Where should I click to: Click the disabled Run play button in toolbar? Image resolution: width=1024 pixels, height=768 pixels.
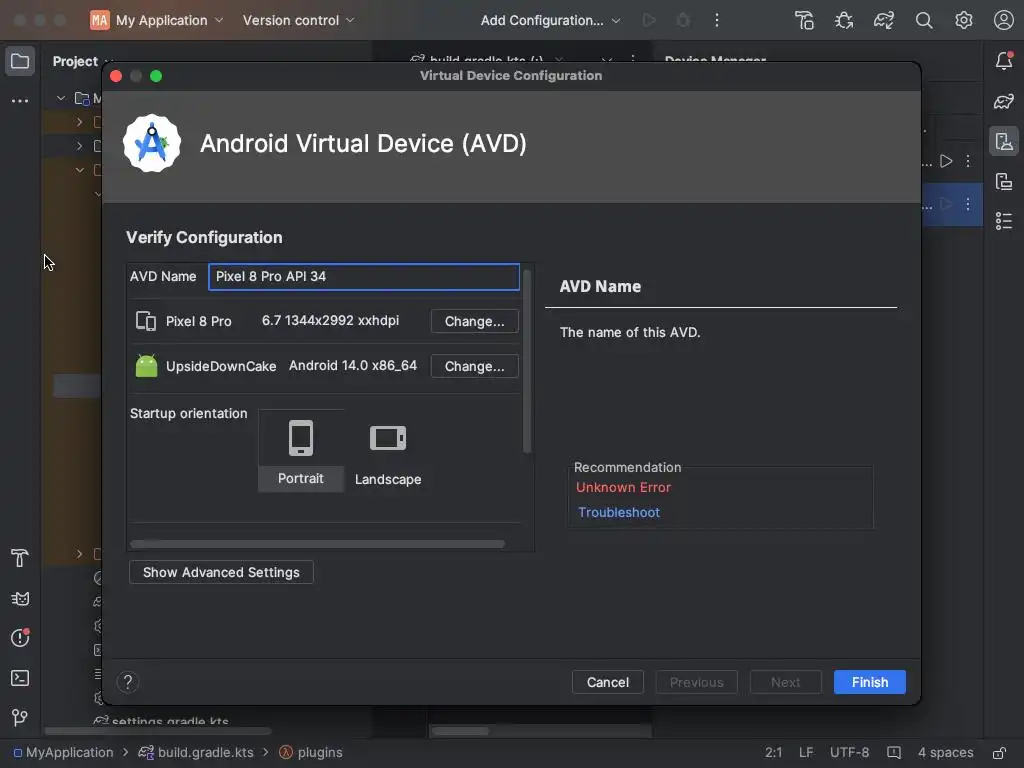(x=648, y=20)
